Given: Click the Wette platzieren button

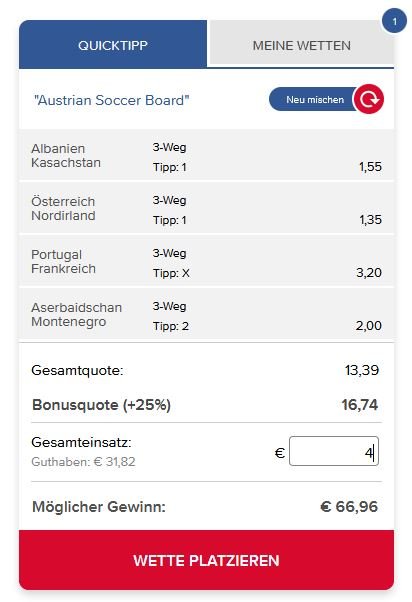Looking at the screenshot, I should click(x=207, y=560).
